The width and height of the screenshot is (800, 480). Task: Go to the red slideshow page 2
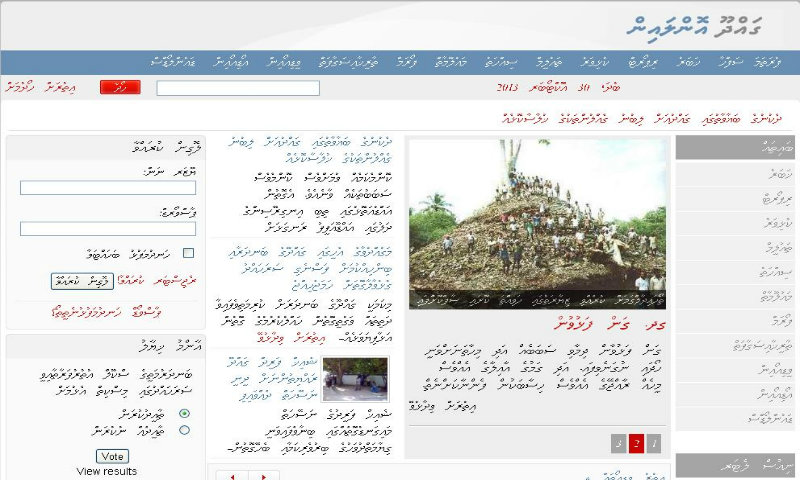(x=636, y=444)
